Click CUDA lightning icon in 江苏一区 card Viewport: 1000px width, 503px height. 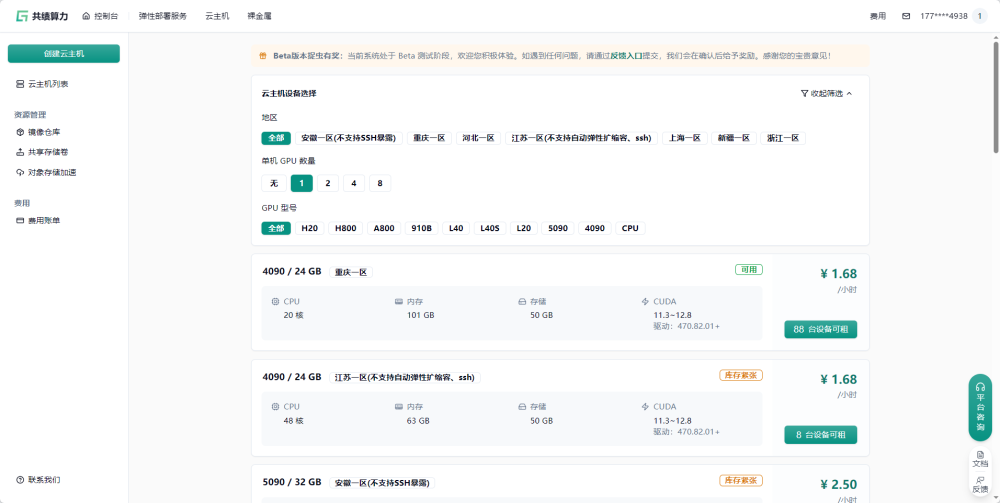(x=645, y=407)
